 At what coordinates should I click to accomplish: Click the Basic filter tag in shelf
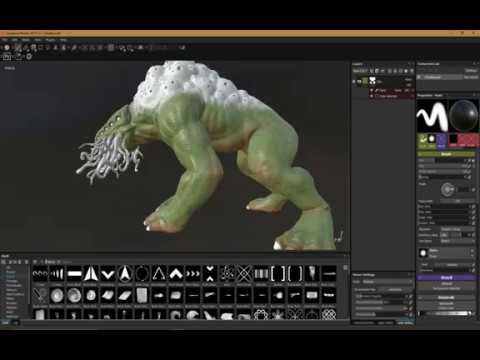[50, 262]
